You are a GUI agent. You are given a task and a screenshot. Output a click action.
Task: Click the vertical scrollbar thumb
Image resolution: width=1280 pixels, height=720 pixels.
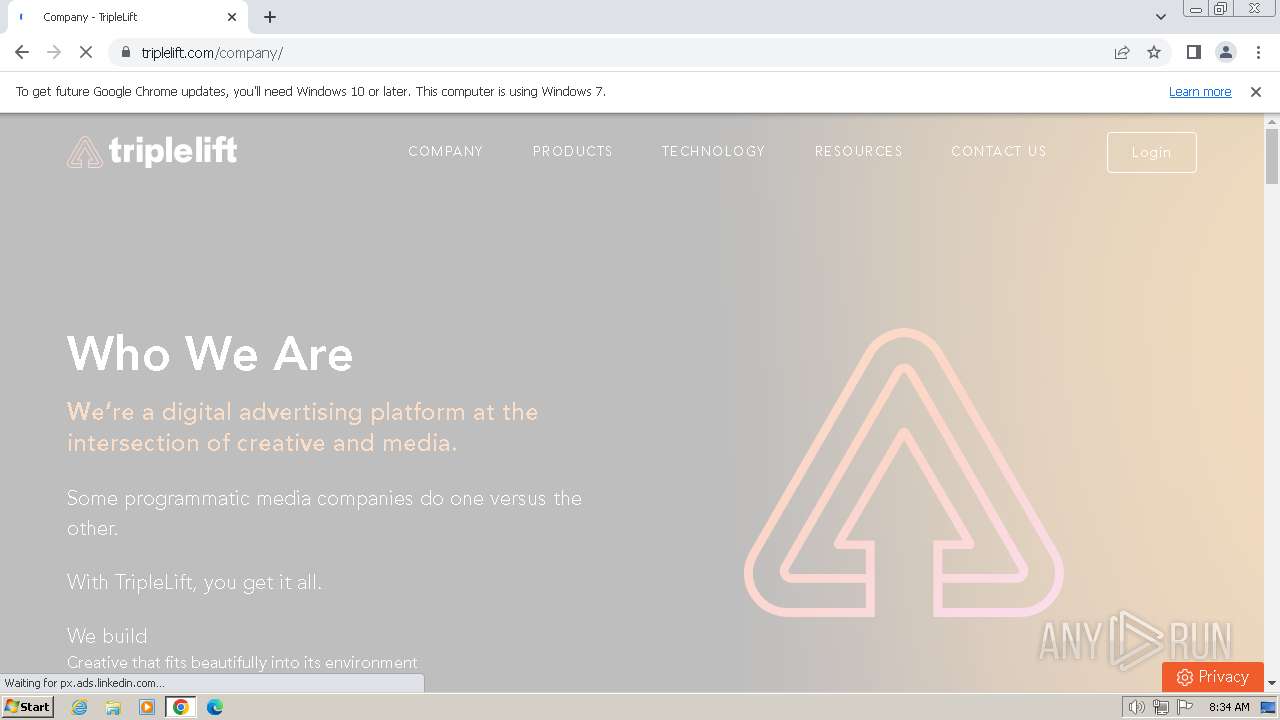click(1272, 157)
